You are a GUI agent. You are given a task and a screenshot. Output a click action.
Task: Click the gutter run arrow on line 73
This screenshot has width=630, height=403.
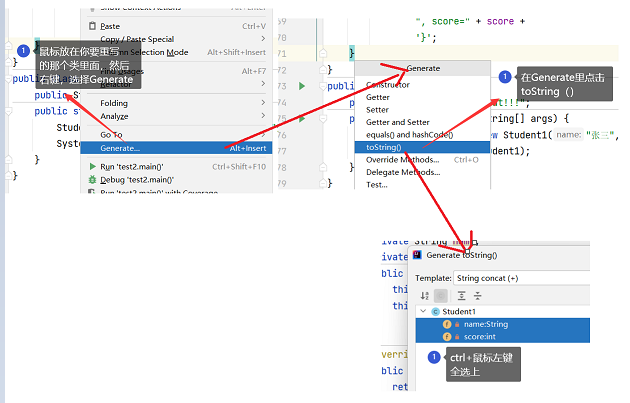[x=302, y=86]
